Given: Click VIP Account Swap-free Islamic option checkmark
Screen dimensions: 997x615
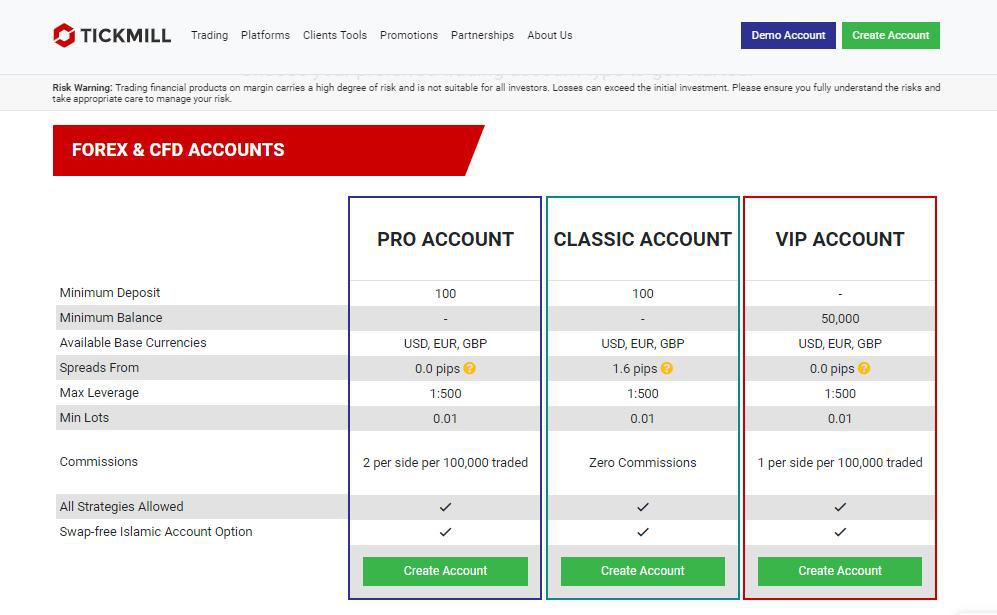Looking at the screenshot, I should 840,532.
